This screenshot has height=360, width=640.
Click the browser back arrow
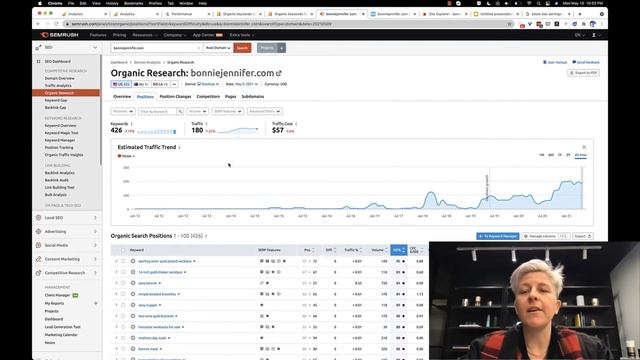(x=38, y=24)
